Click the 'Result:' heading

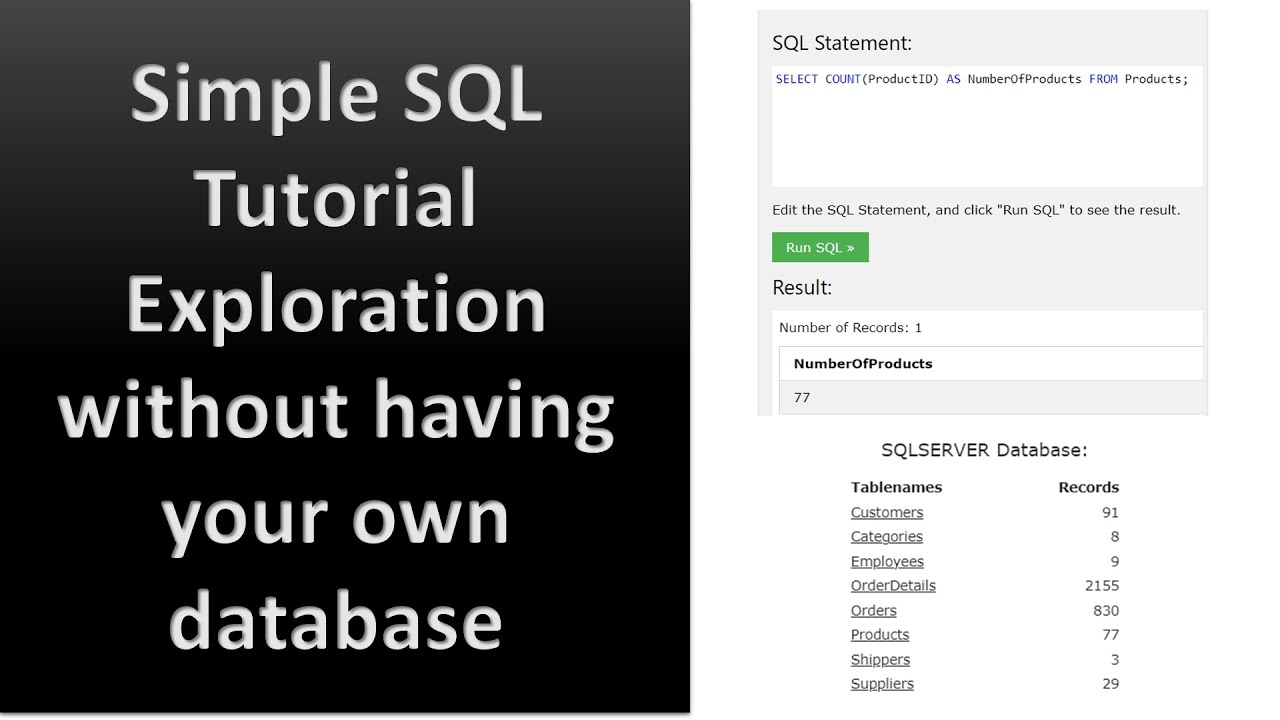coord(802,288)
